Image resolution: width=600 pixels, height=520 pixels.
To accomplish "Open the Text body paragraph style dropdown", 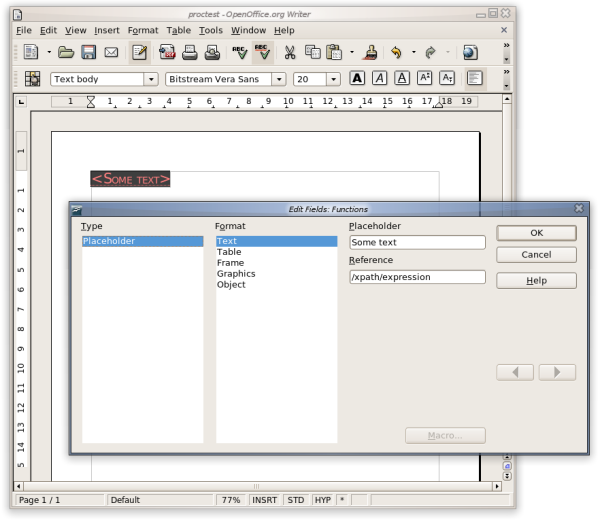I will tap(151, 79).
